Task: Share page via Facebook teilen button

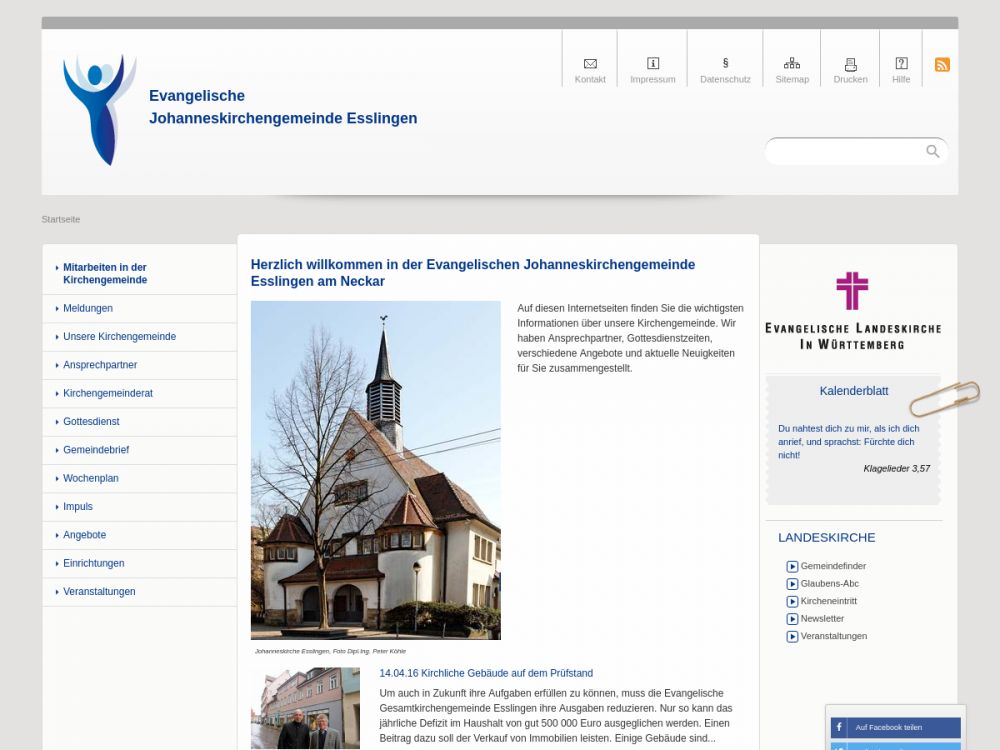Action: (895, 727)
